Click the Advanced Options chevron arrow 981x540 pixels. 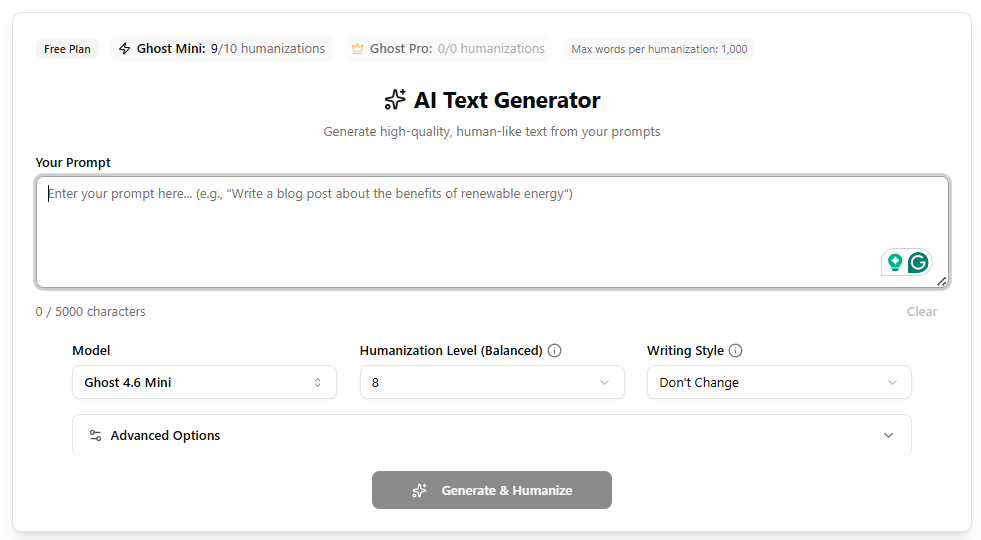click(x=888, y=436)
